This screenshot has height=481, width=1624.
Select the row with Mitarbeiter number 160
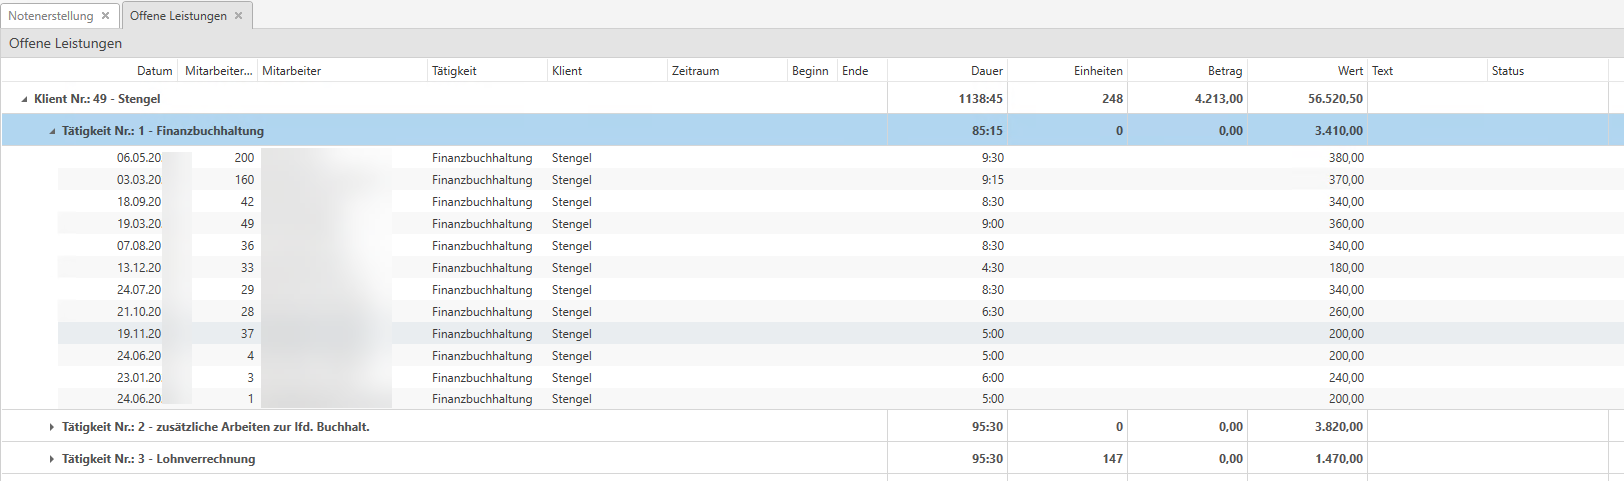pyautogui.click(x=244, y=180)
